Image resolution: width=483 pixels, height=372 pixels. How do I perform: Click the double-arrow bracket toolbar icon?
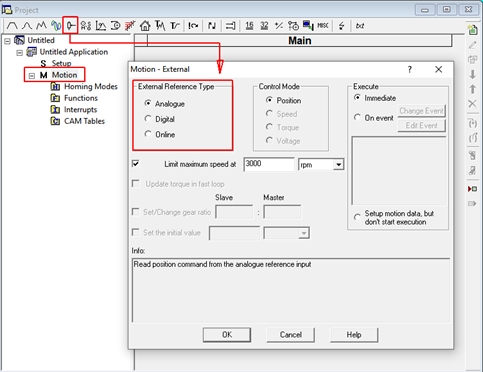[230, 26]
